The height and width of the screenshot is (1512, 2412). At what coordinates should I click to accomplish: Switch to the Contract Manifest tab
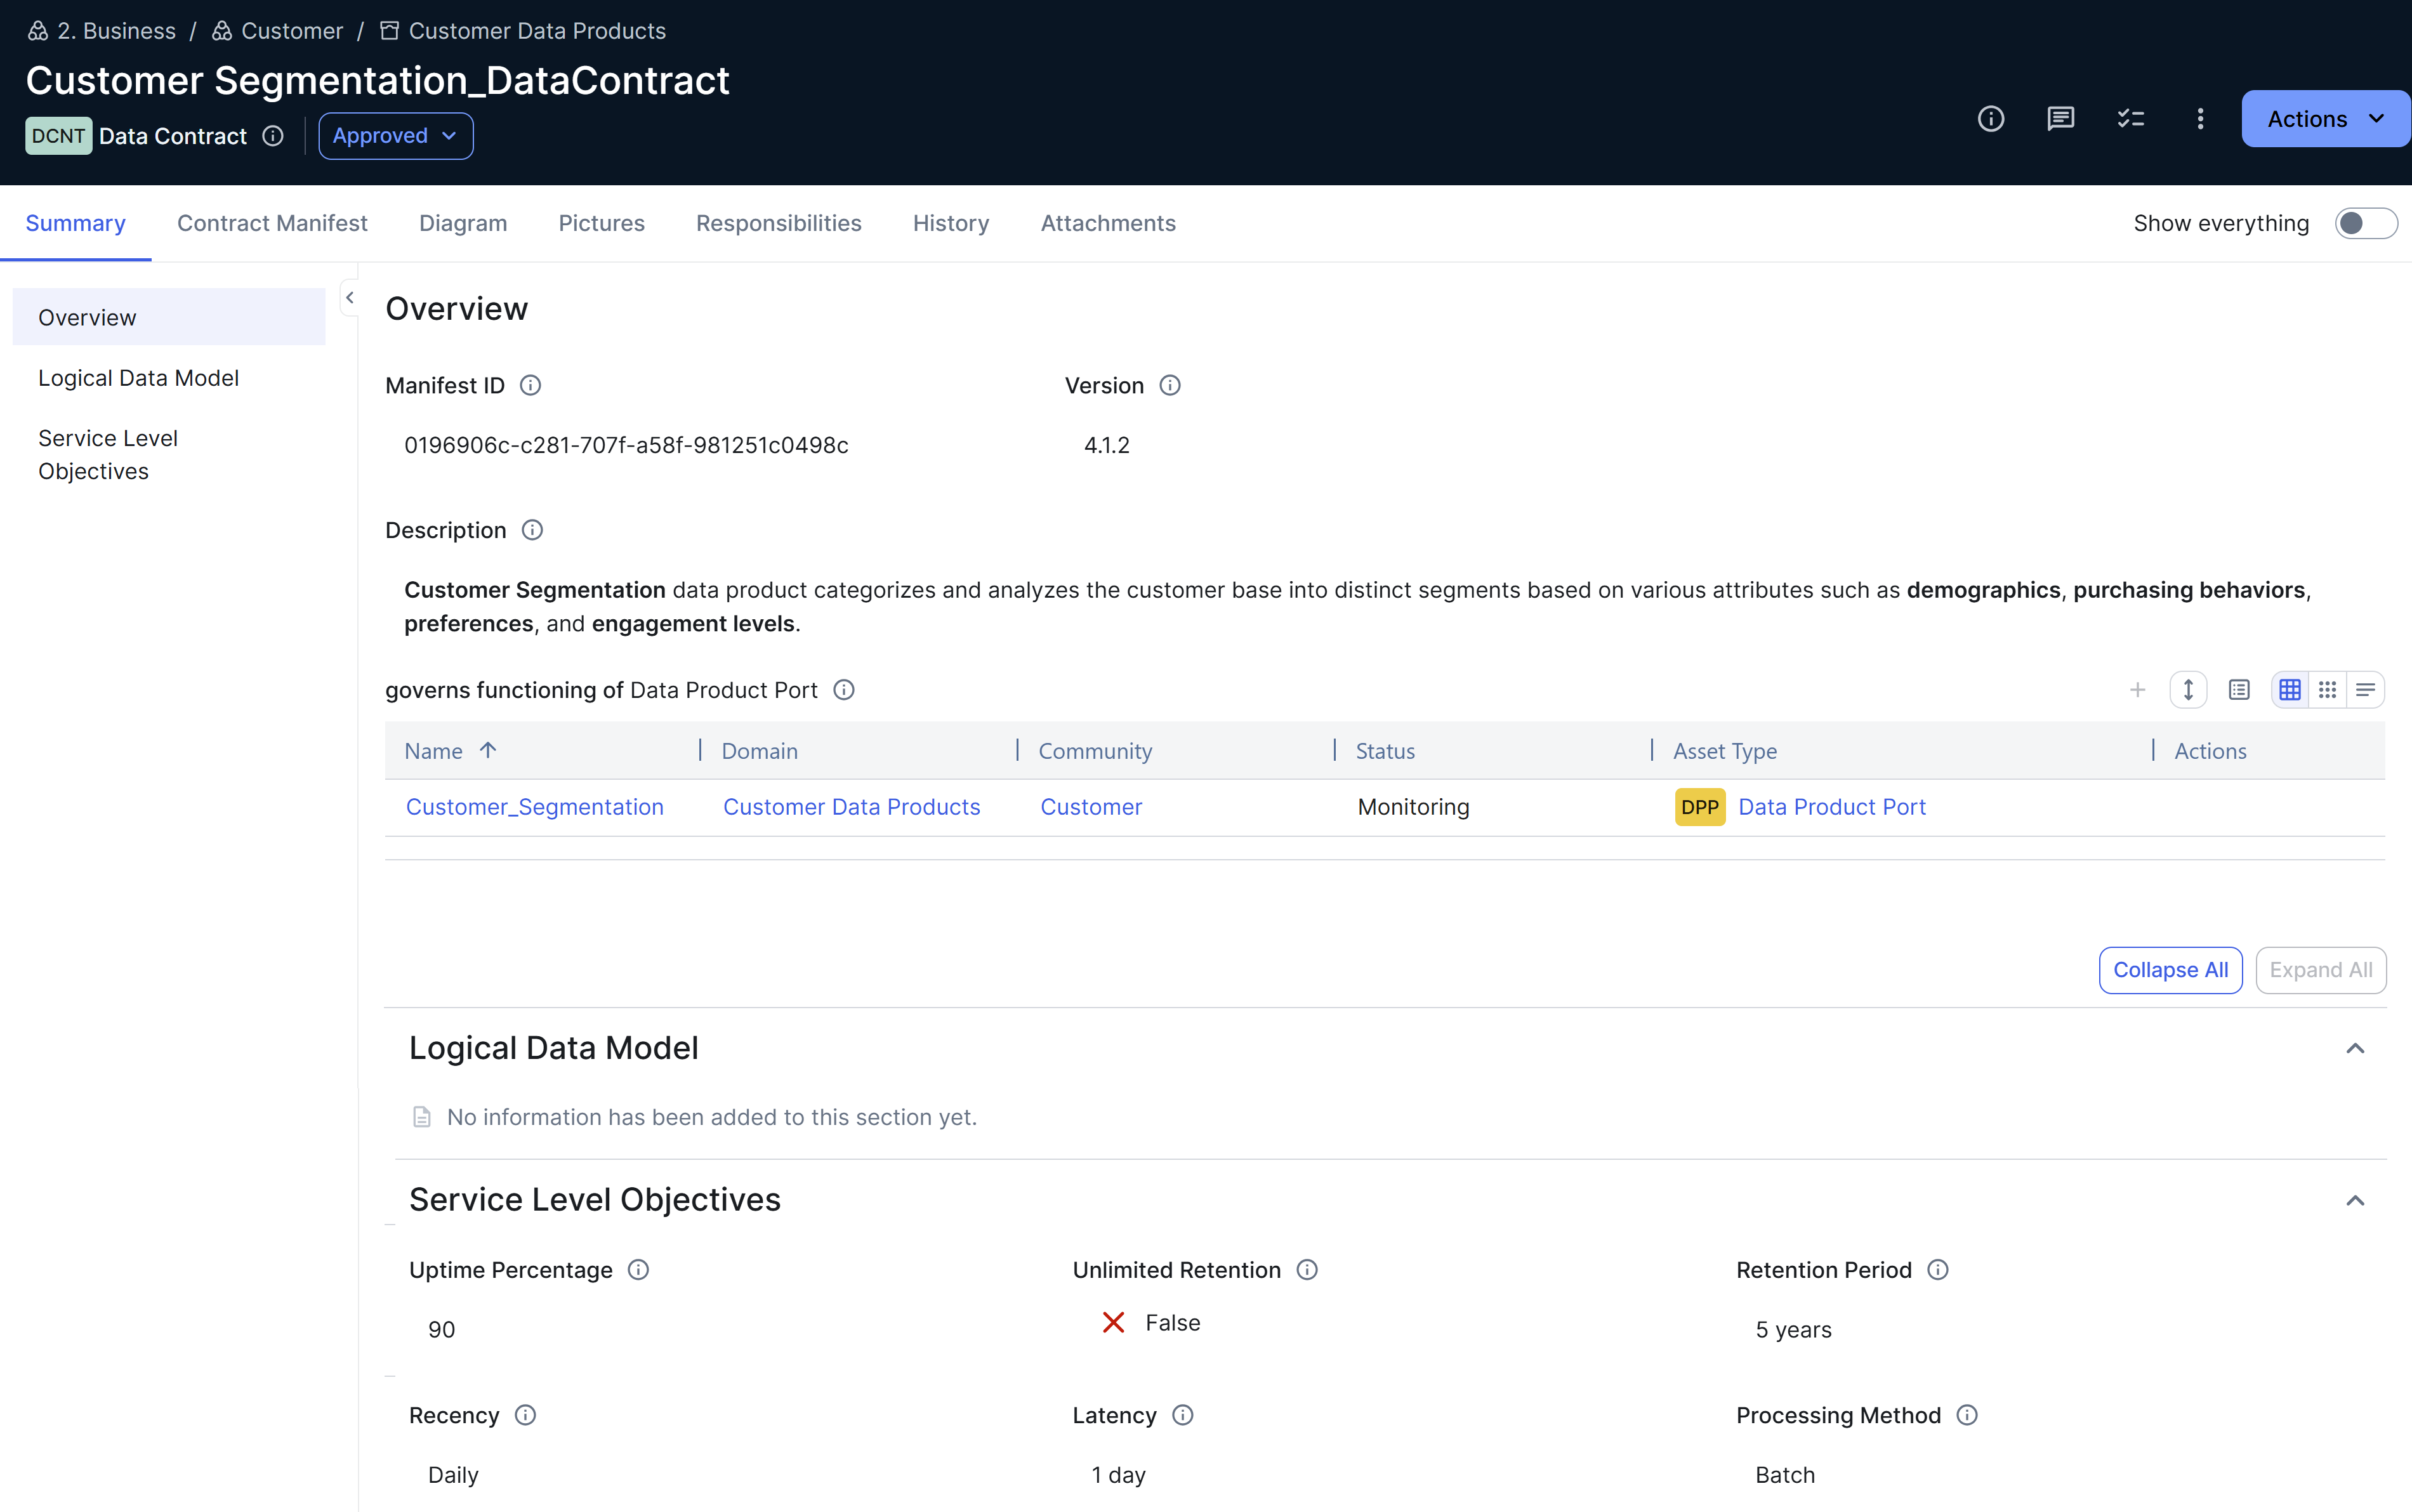(272, 223)
